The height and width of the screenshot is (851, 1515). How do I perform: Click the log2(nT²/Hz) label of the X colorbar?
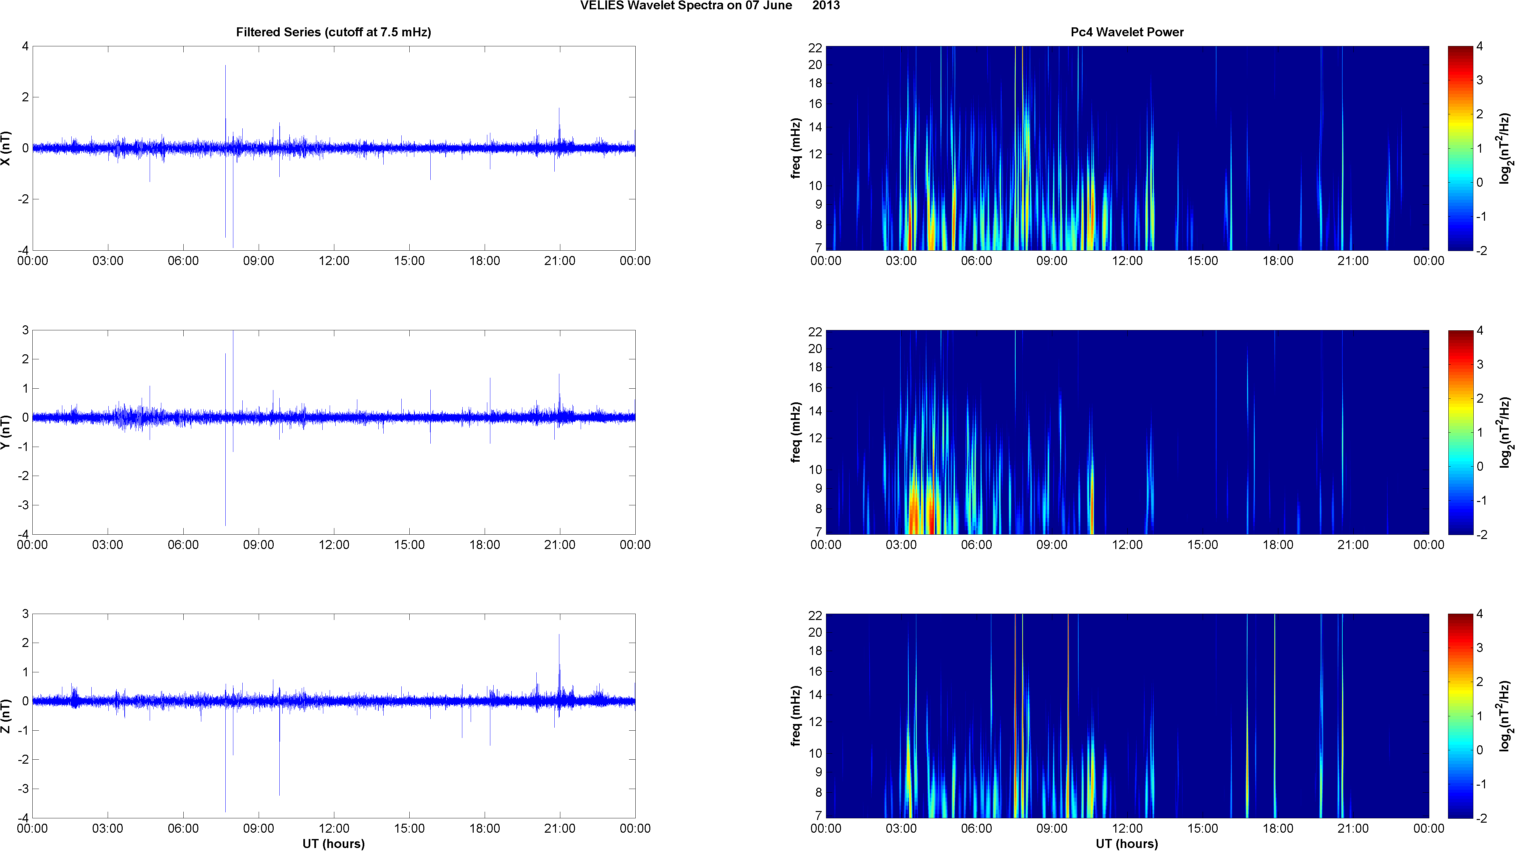[x=1505, y=148]
